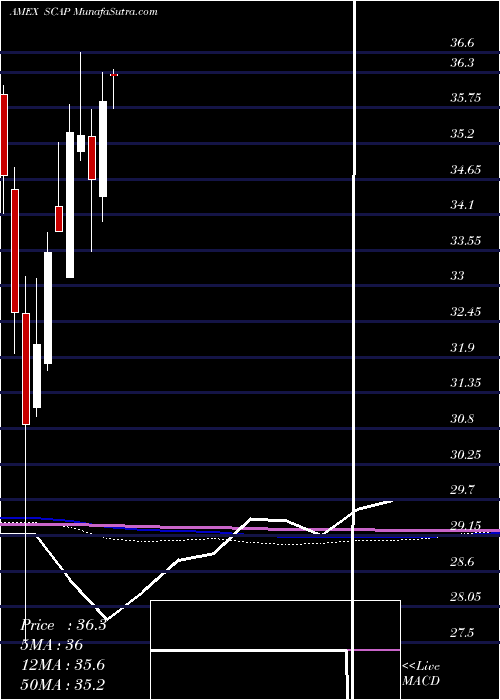The height and width of the screenshot is (700, 500).
Task: Click the 30.8 price axis label
Action: click(462, 419)
